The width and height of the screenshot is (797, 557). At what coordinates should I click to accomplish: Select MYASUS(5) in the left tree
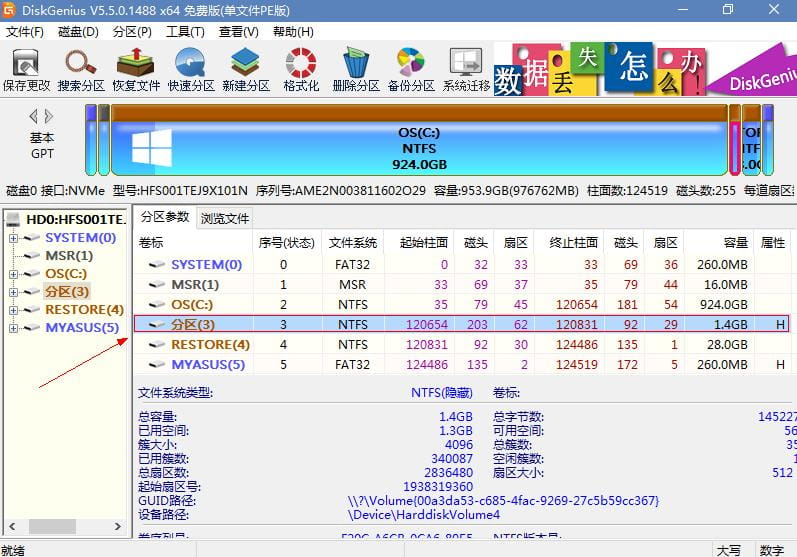pyautogui.click(x=82, y=328)
